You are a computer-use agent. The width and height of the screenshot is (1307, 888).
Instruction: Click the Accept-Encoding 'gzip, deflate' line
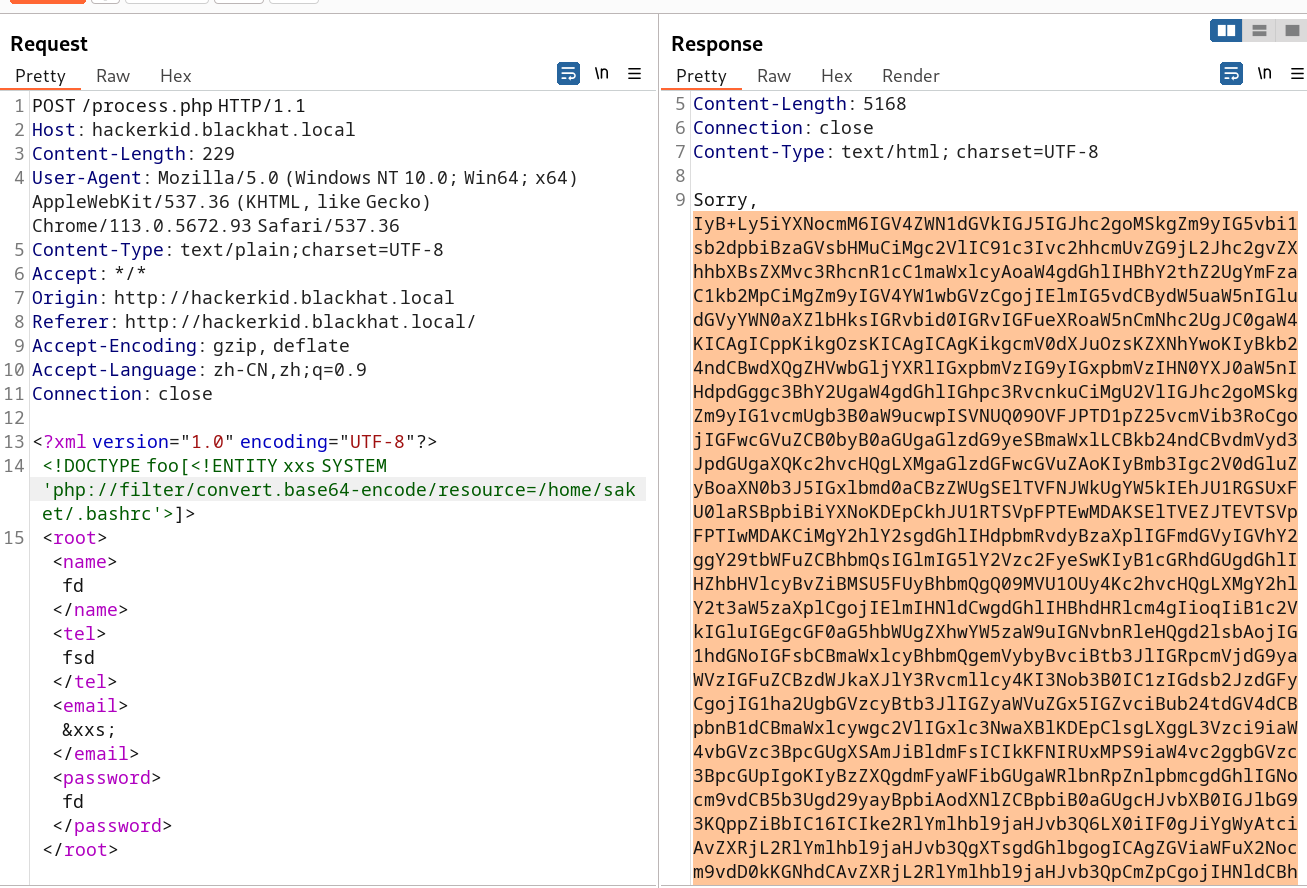pos(191,346)
